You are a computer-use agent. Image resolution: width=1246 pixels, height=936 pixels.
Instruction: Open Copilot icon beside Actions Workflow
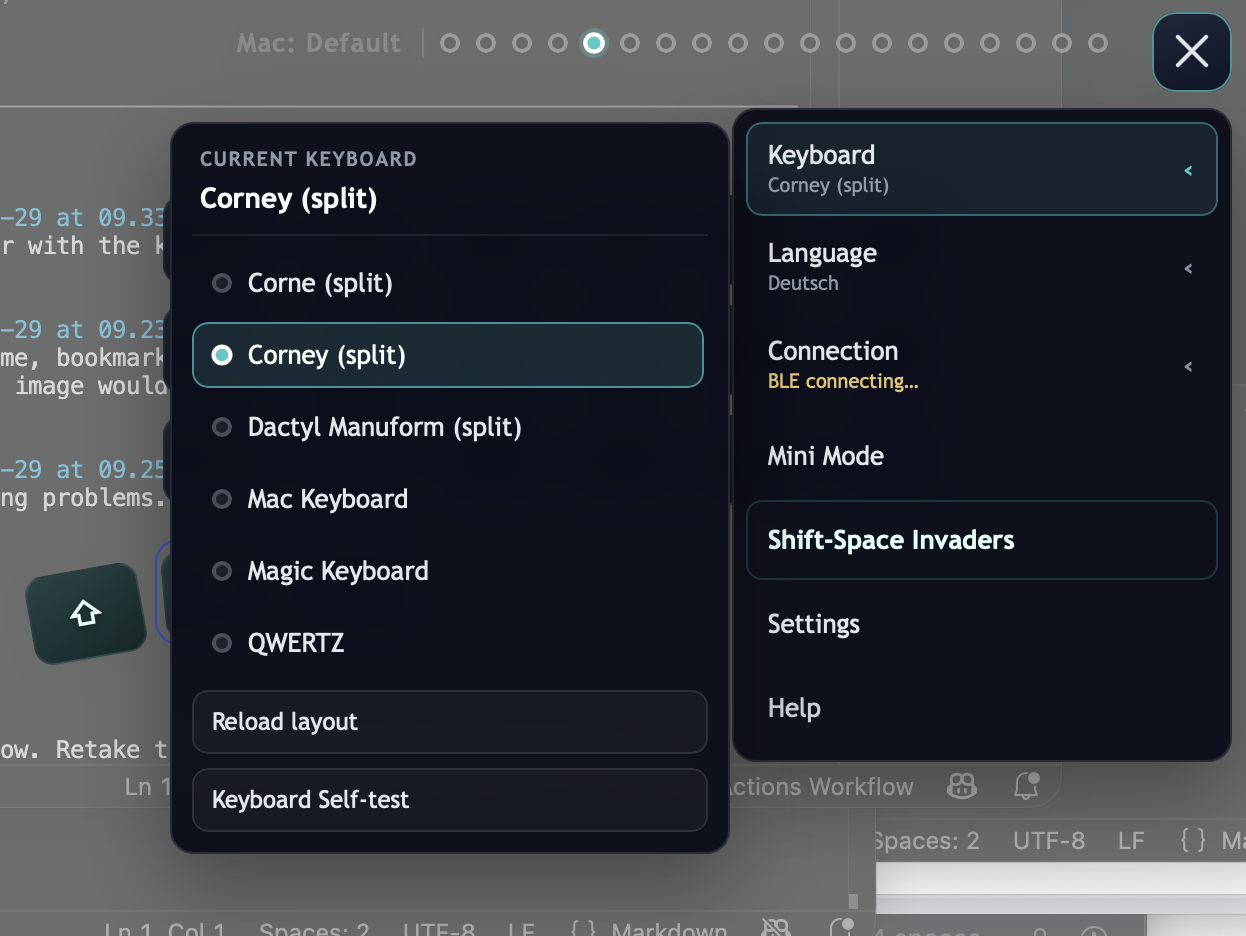tap(962, 787)
